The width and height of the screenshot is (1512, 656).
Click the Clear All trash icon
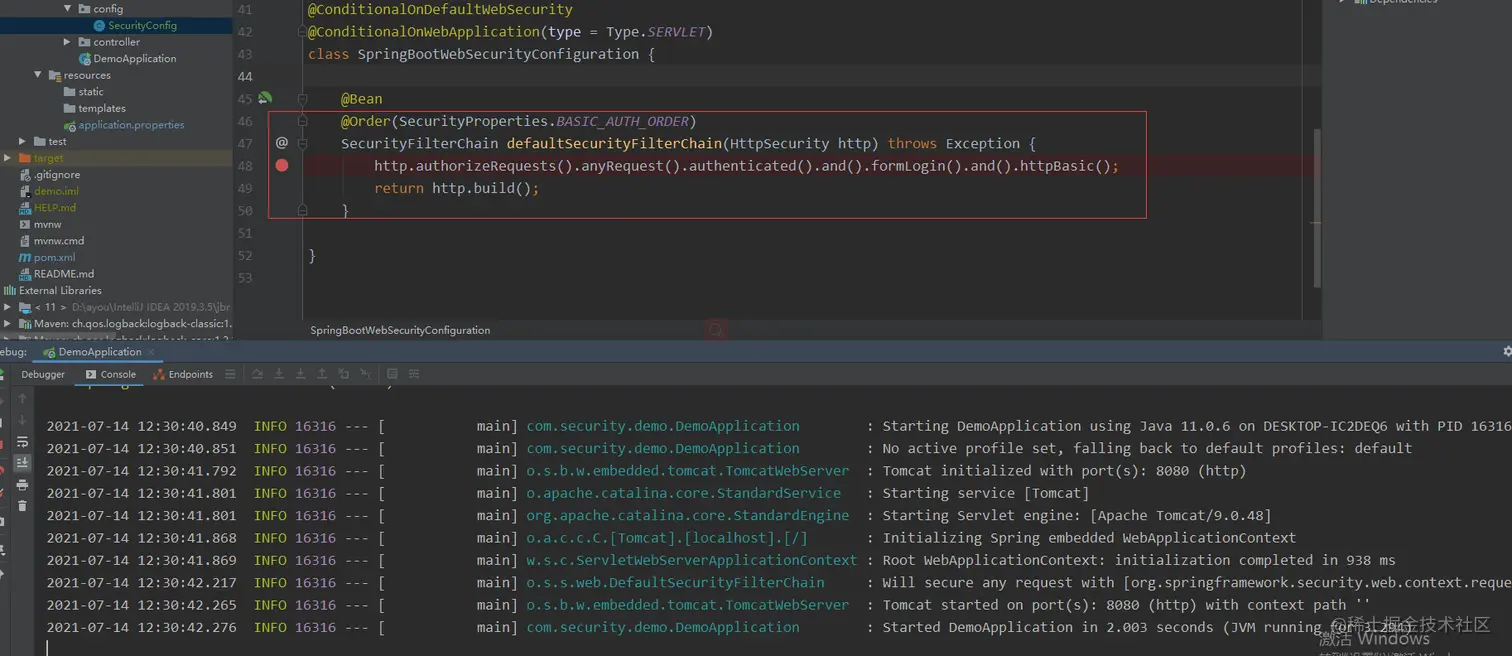22,506
